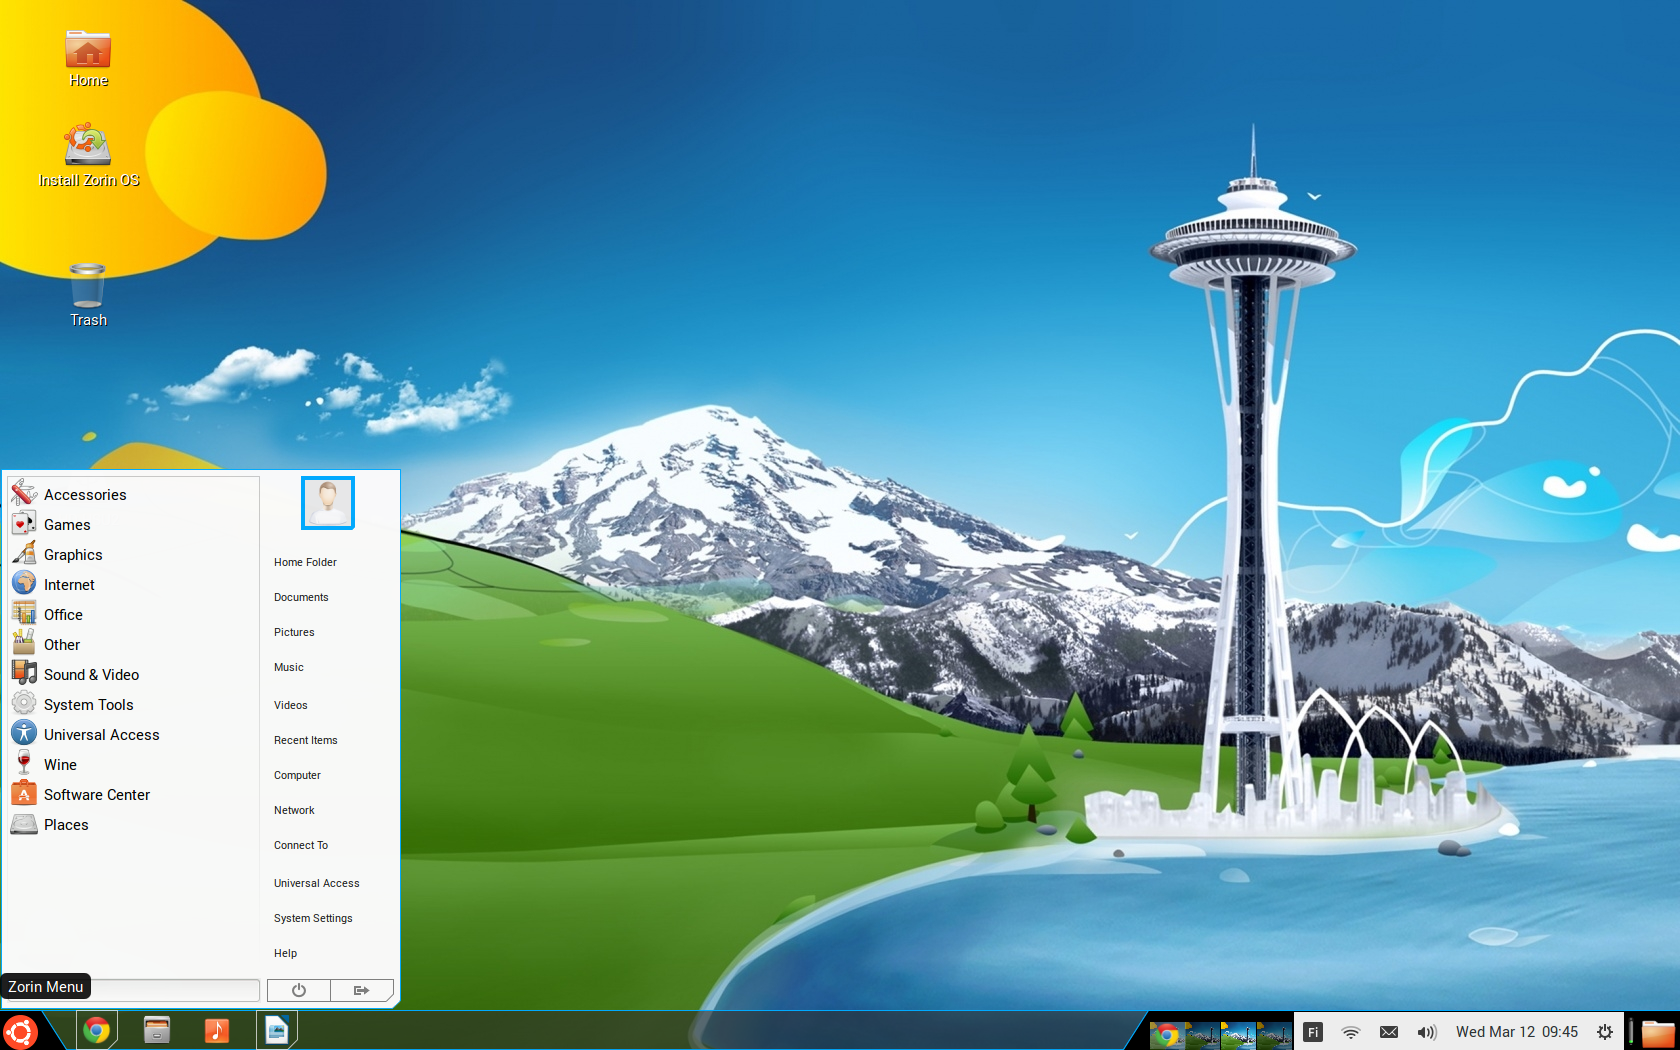Screen dimensions: 1680x1050
Task: Open the volume control in system tray
Action: [1426, 1032]
